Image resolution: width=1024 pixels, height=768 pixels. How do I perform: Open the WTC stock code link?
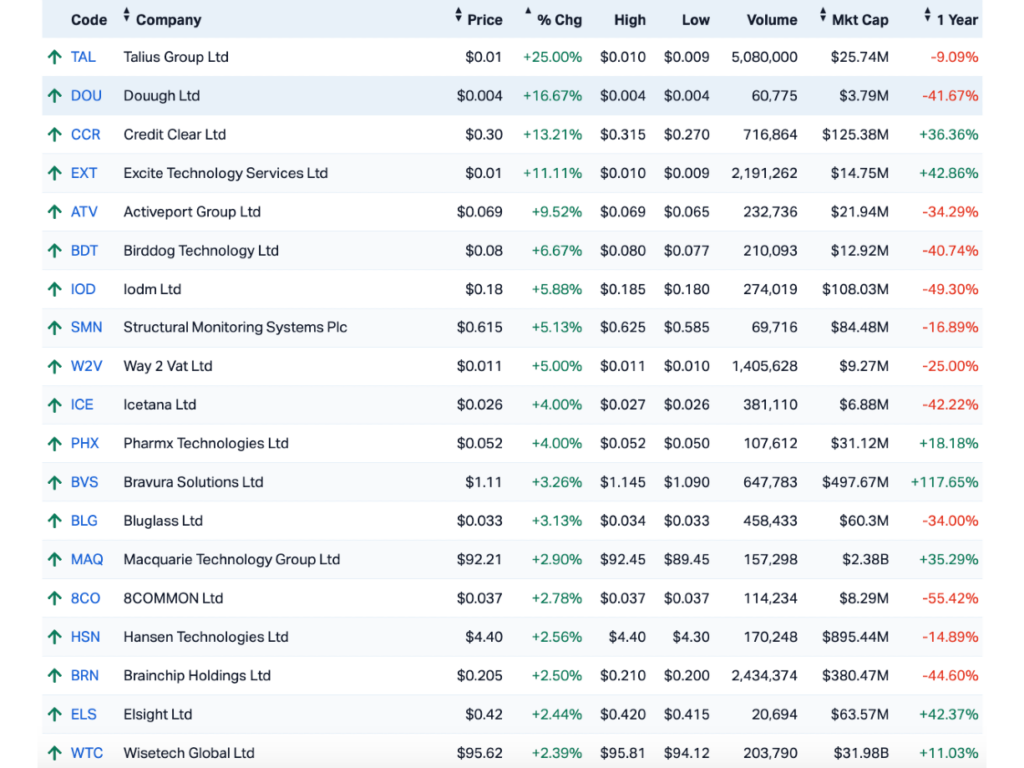point(87,753)
